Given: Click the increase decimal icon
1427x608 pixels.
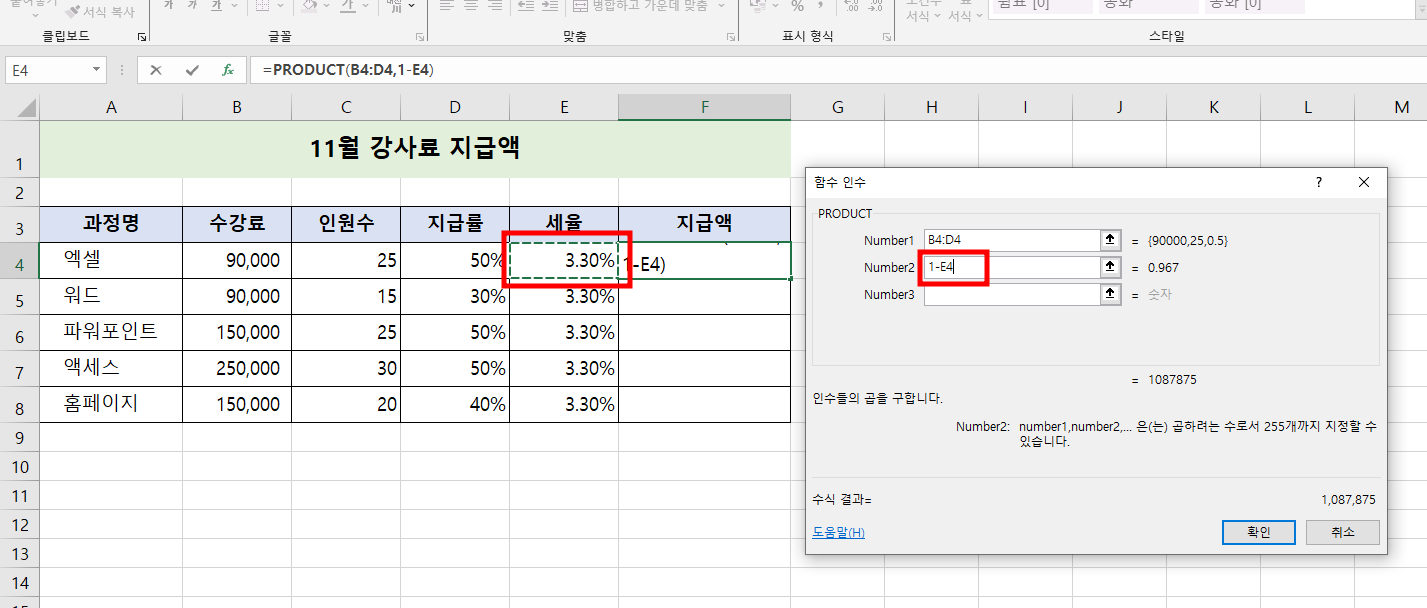Looking at the screenshot, I should click(x=850, y=6).
